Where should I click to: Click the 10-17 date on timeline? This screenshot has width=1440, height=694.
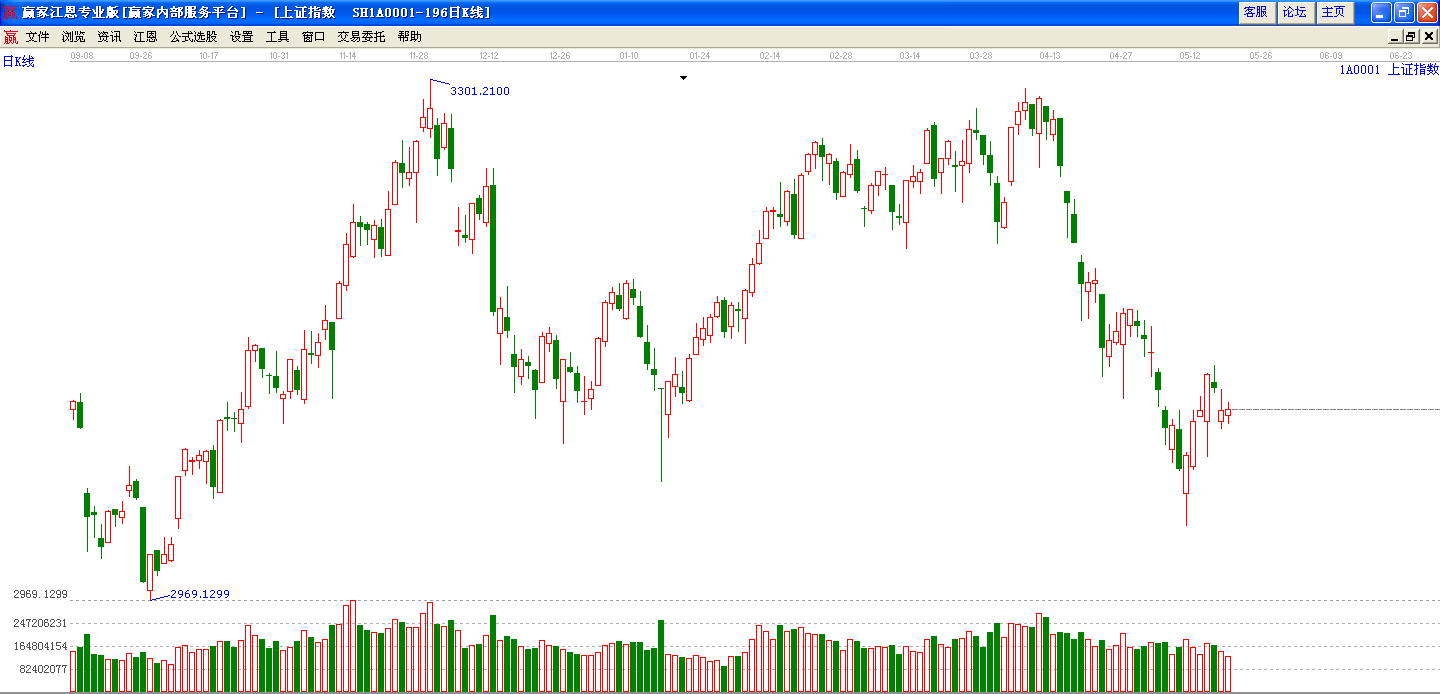tap(209, 56)
